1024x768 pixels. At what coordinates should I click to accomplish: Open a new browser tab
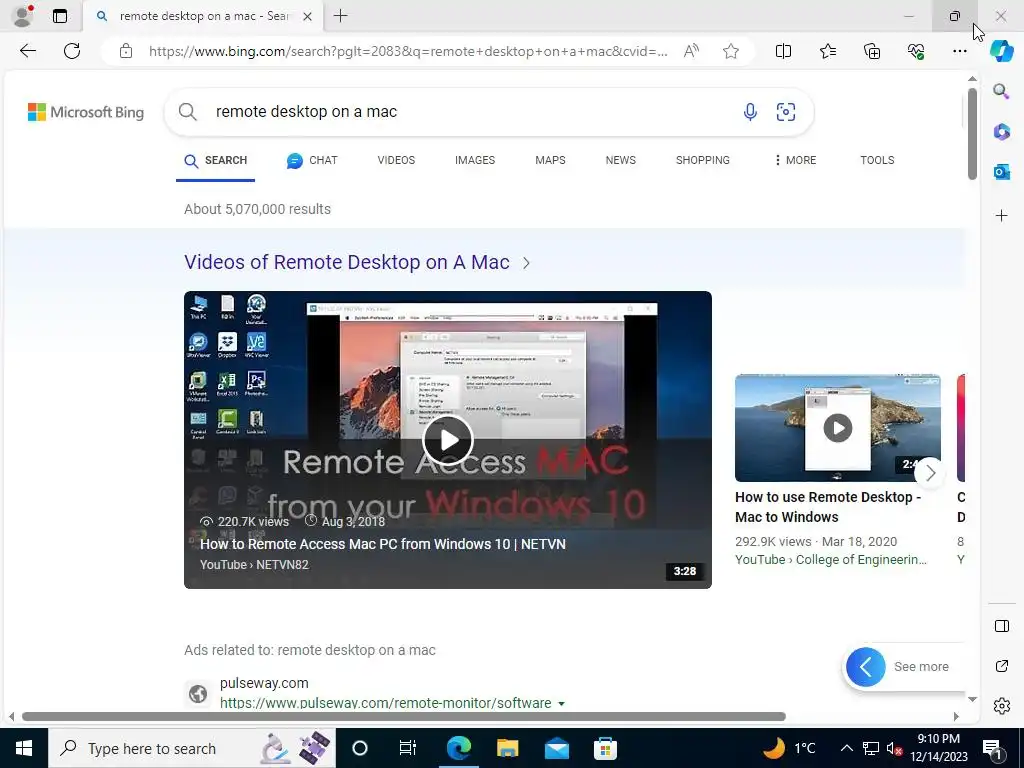pos(340,16)
